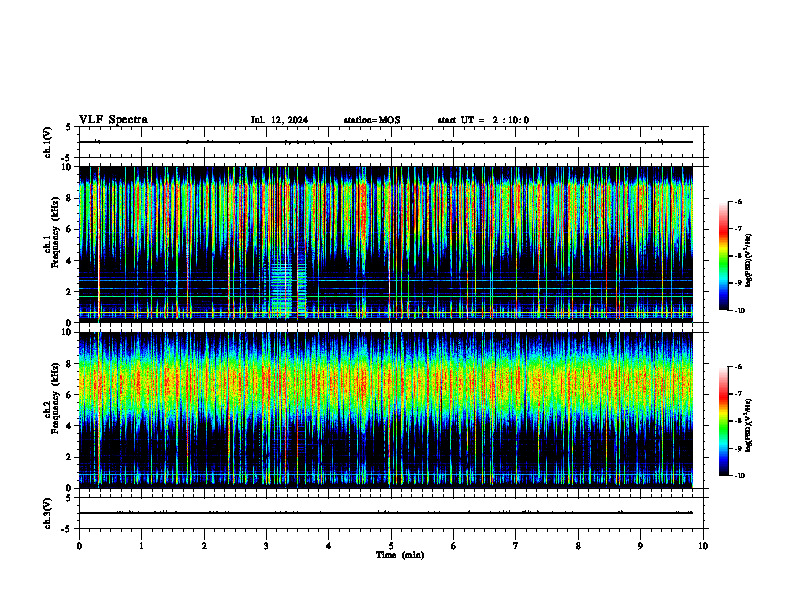This screenshot has width=792, height=612.
Task: Click the -6 label on ch.1 color bar
Action: point(738,201)
